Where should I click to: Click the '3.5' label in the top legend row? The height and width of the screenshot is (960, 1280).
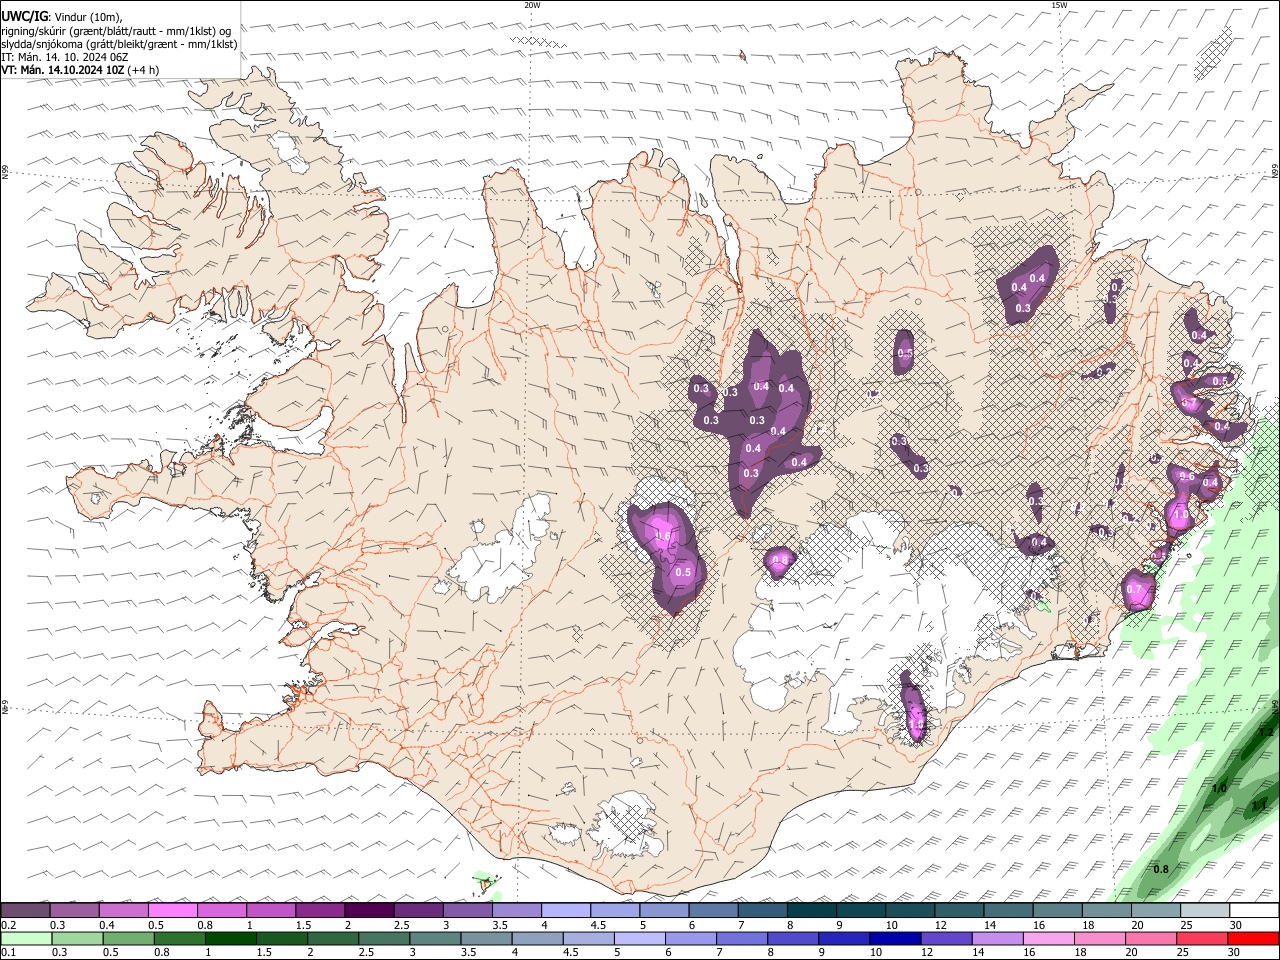point(499,926)
